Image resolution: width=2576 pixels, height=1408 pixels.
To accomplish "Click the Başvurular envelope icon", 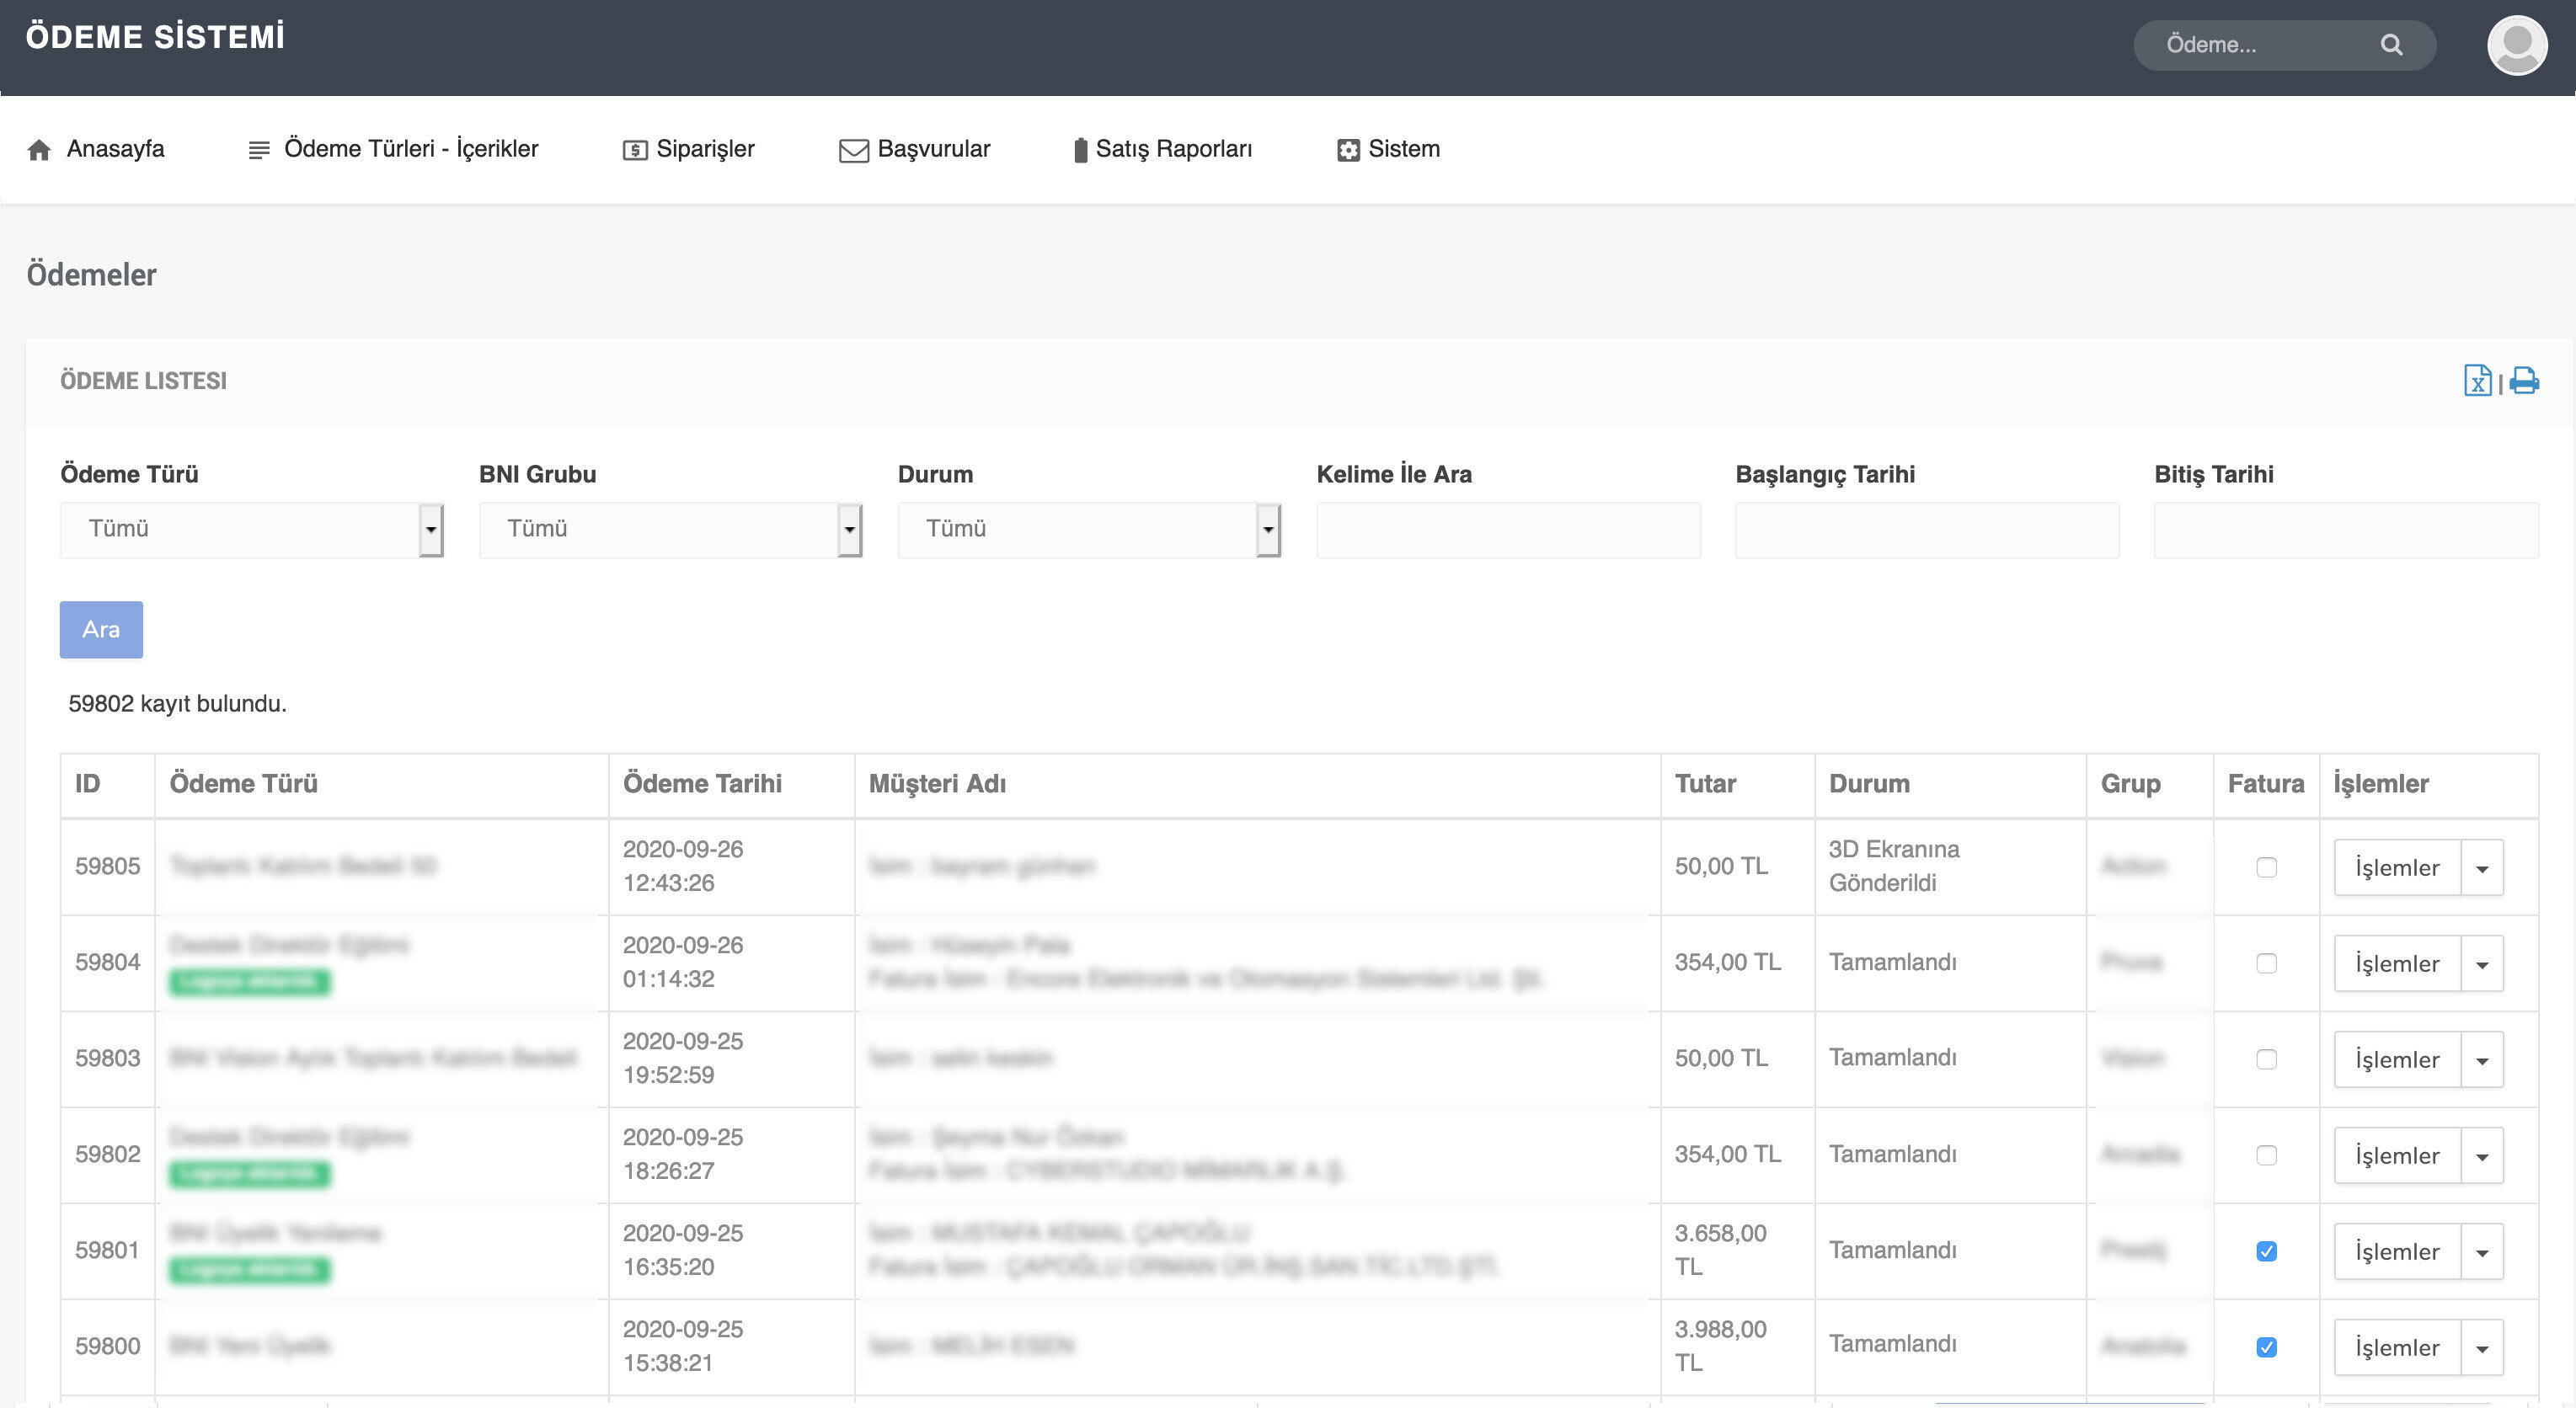I will pos(853,150).
